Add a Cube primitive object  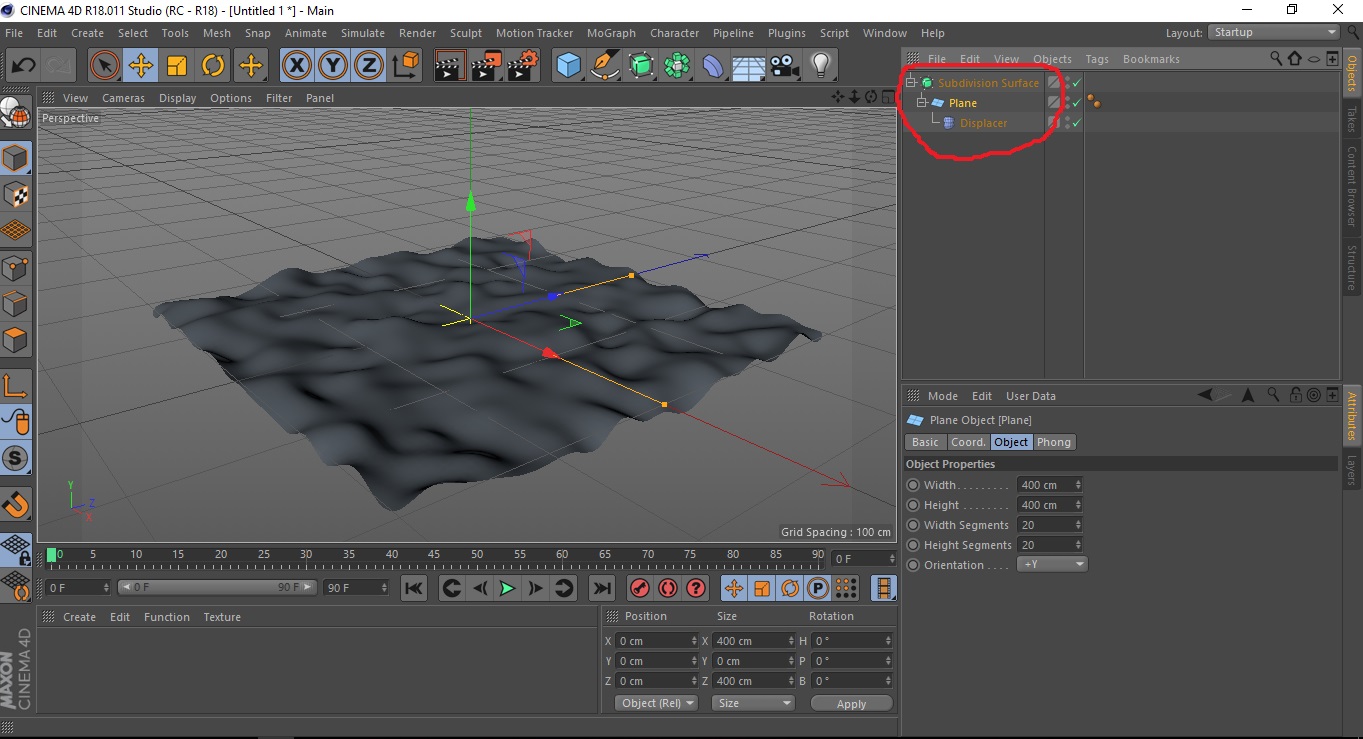(569, 66)
